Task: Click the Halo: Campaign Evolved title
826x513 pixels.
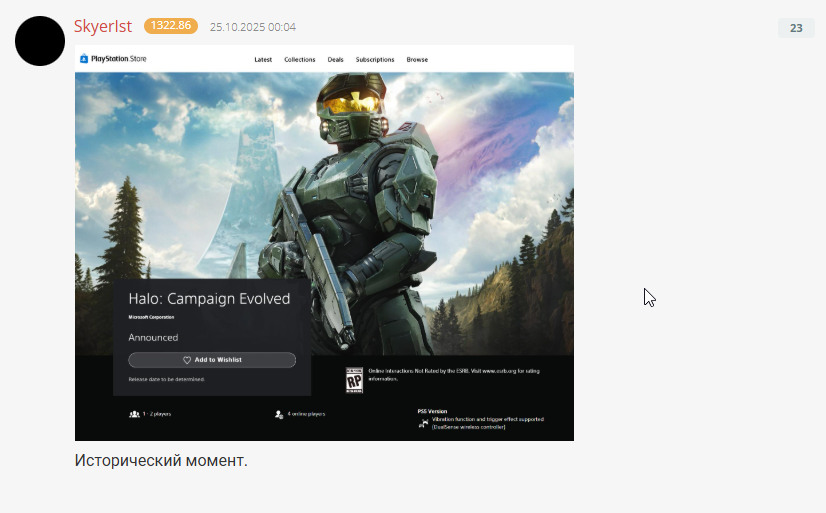Action: tap(209, 299)
